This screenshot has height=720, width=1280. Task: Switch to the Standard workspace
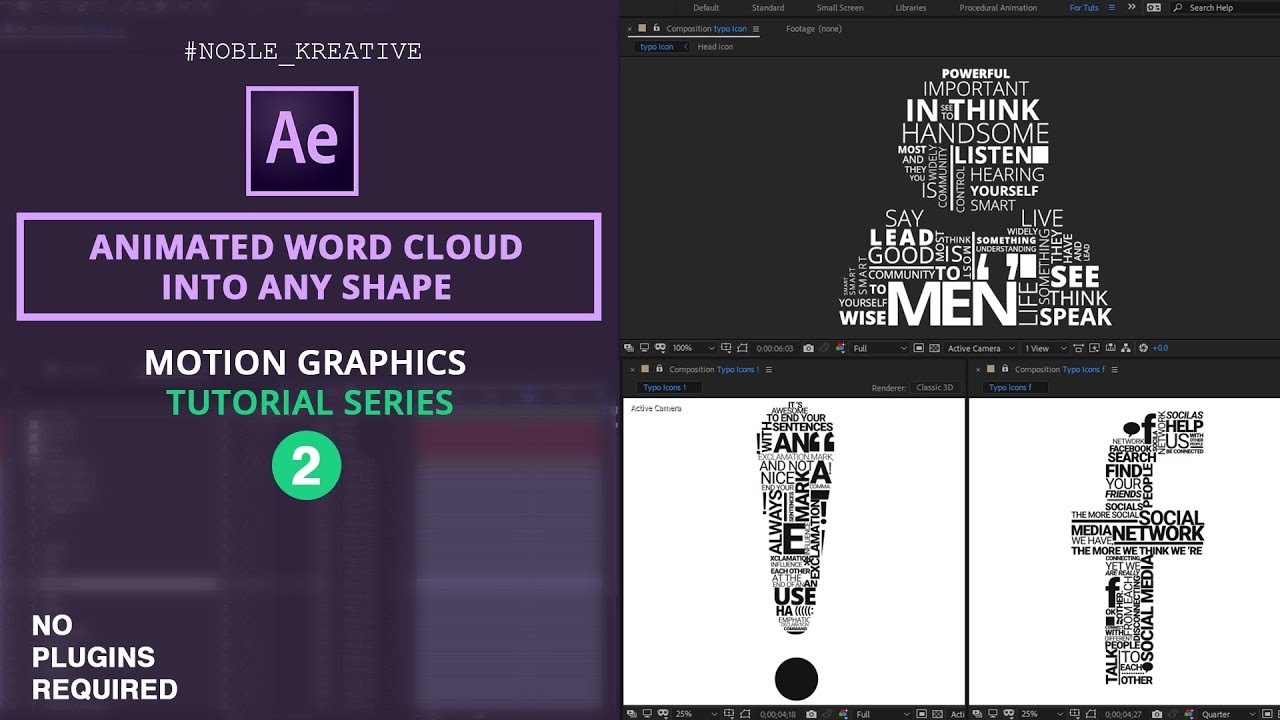(x=768, y=7)
